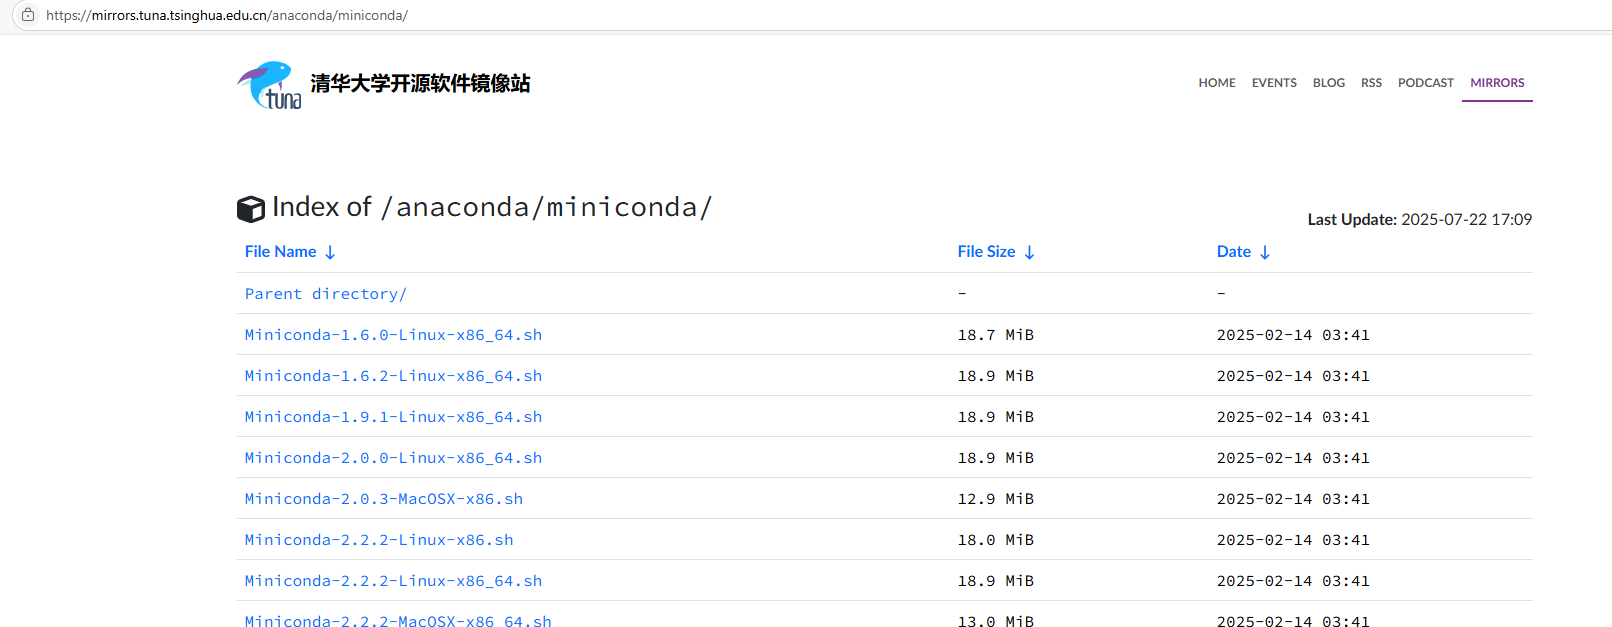Open the PODCAST nav item

tap(1426, 83)
